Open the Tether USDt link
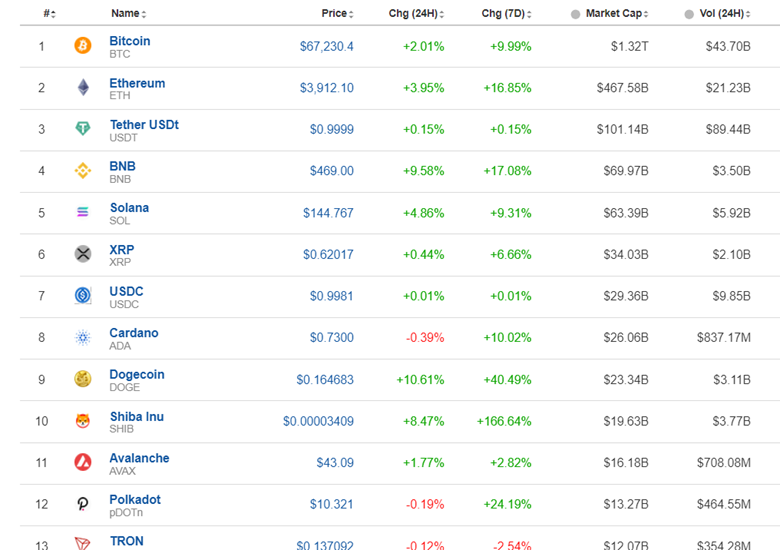 tap(144, 124)
